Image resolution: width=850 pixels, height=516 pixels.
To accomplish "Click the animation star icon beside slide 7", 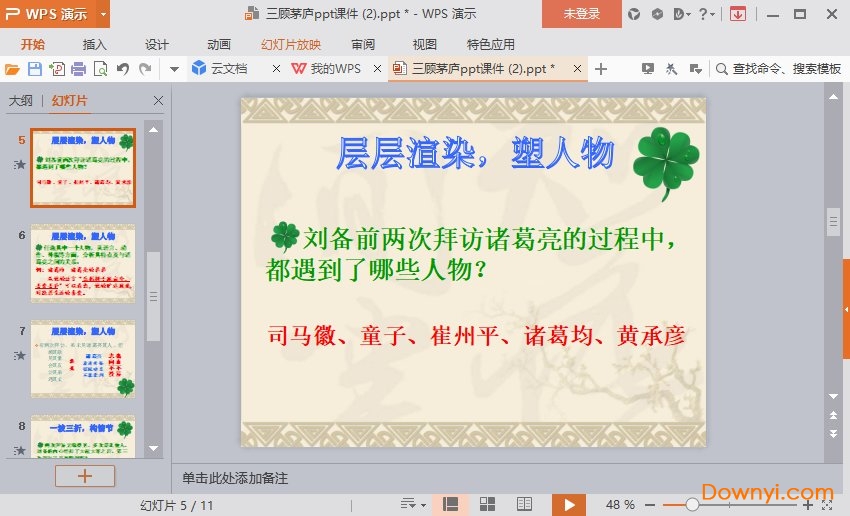I will click(20, 356).
